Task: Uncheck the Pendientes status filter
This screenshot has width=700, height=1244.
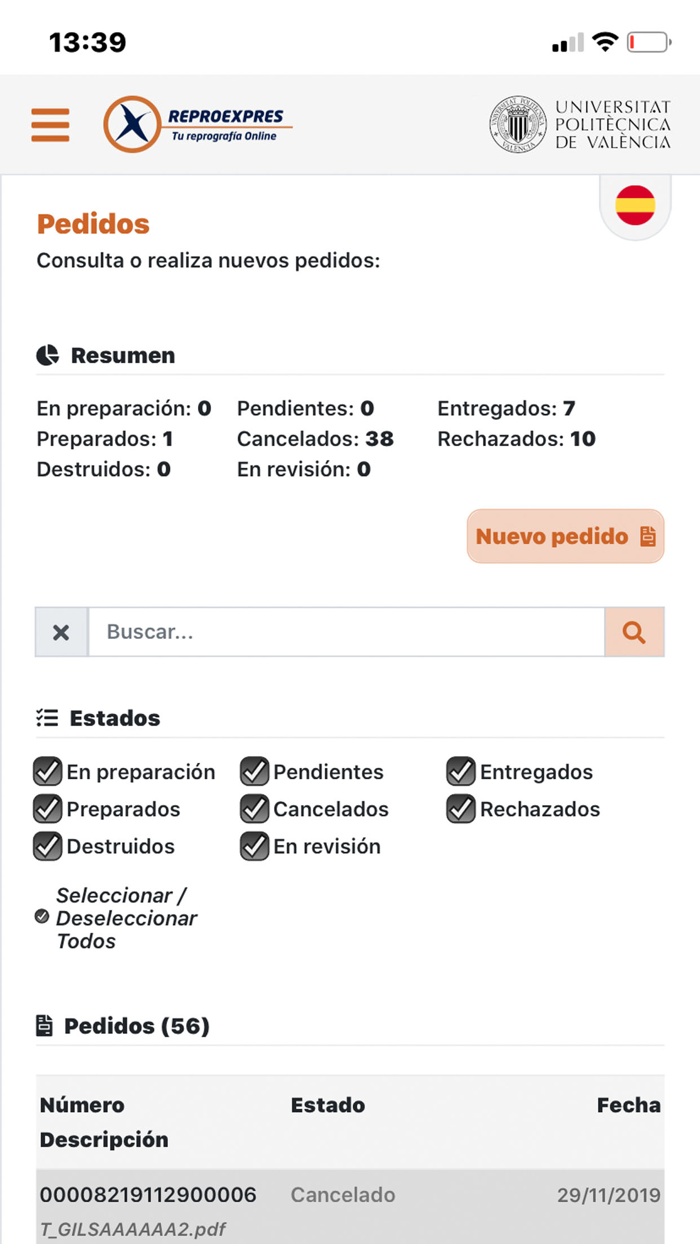Action: 255,771
